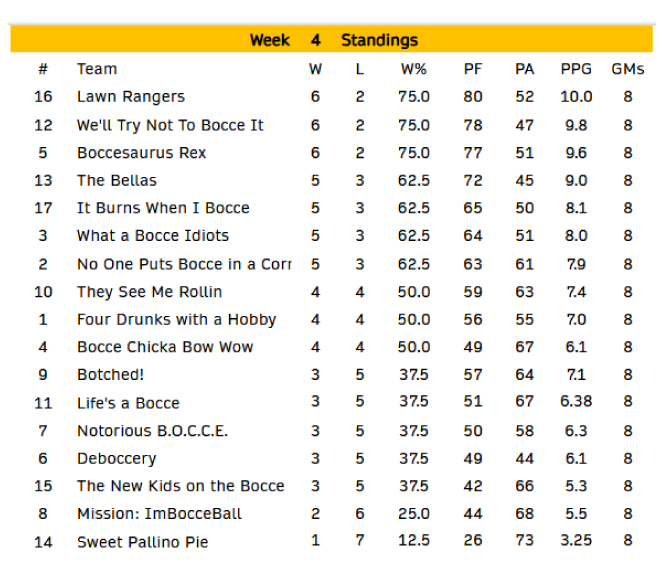Click the W% column header
The width and height of the screenshot is (667, 563).
pyautogui.click(x=413, y=69)
